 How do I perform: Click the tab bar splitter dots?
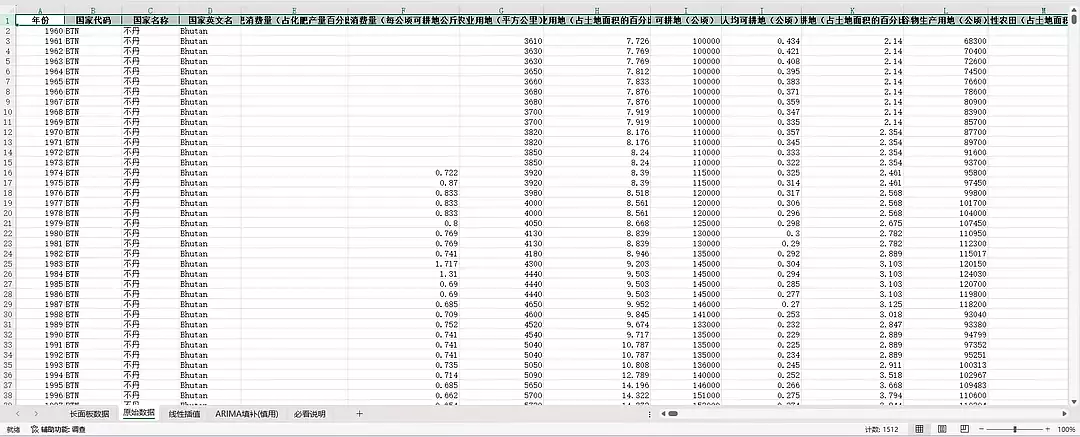(652, 414)
